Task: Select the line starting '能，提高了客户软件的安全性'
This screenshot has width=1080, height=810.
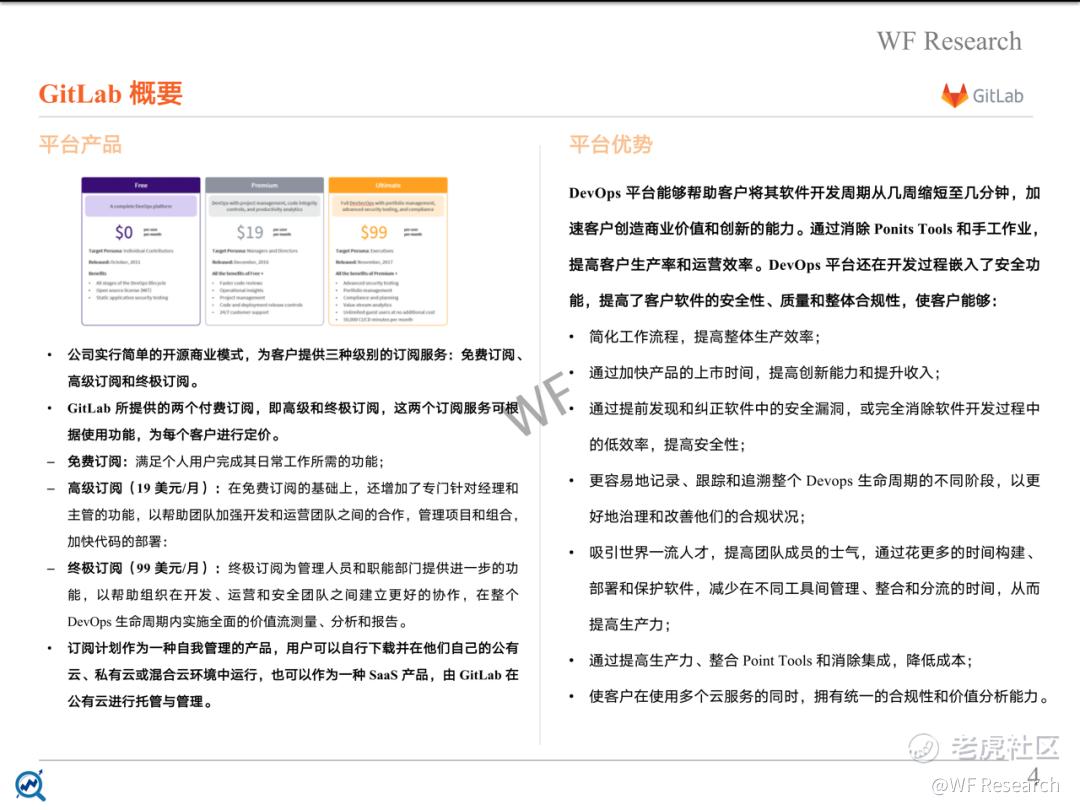Action: pyautogui.click(x=784, y=301)
